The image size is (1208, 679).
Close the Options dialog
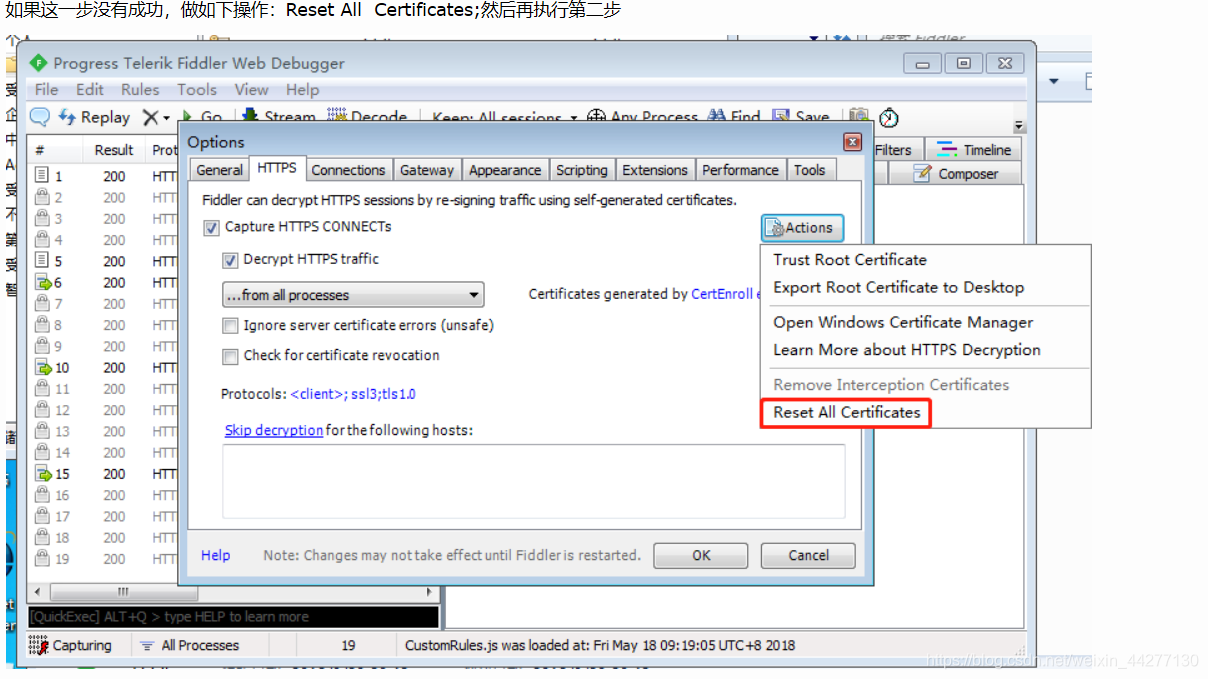(x=852, y=142)
